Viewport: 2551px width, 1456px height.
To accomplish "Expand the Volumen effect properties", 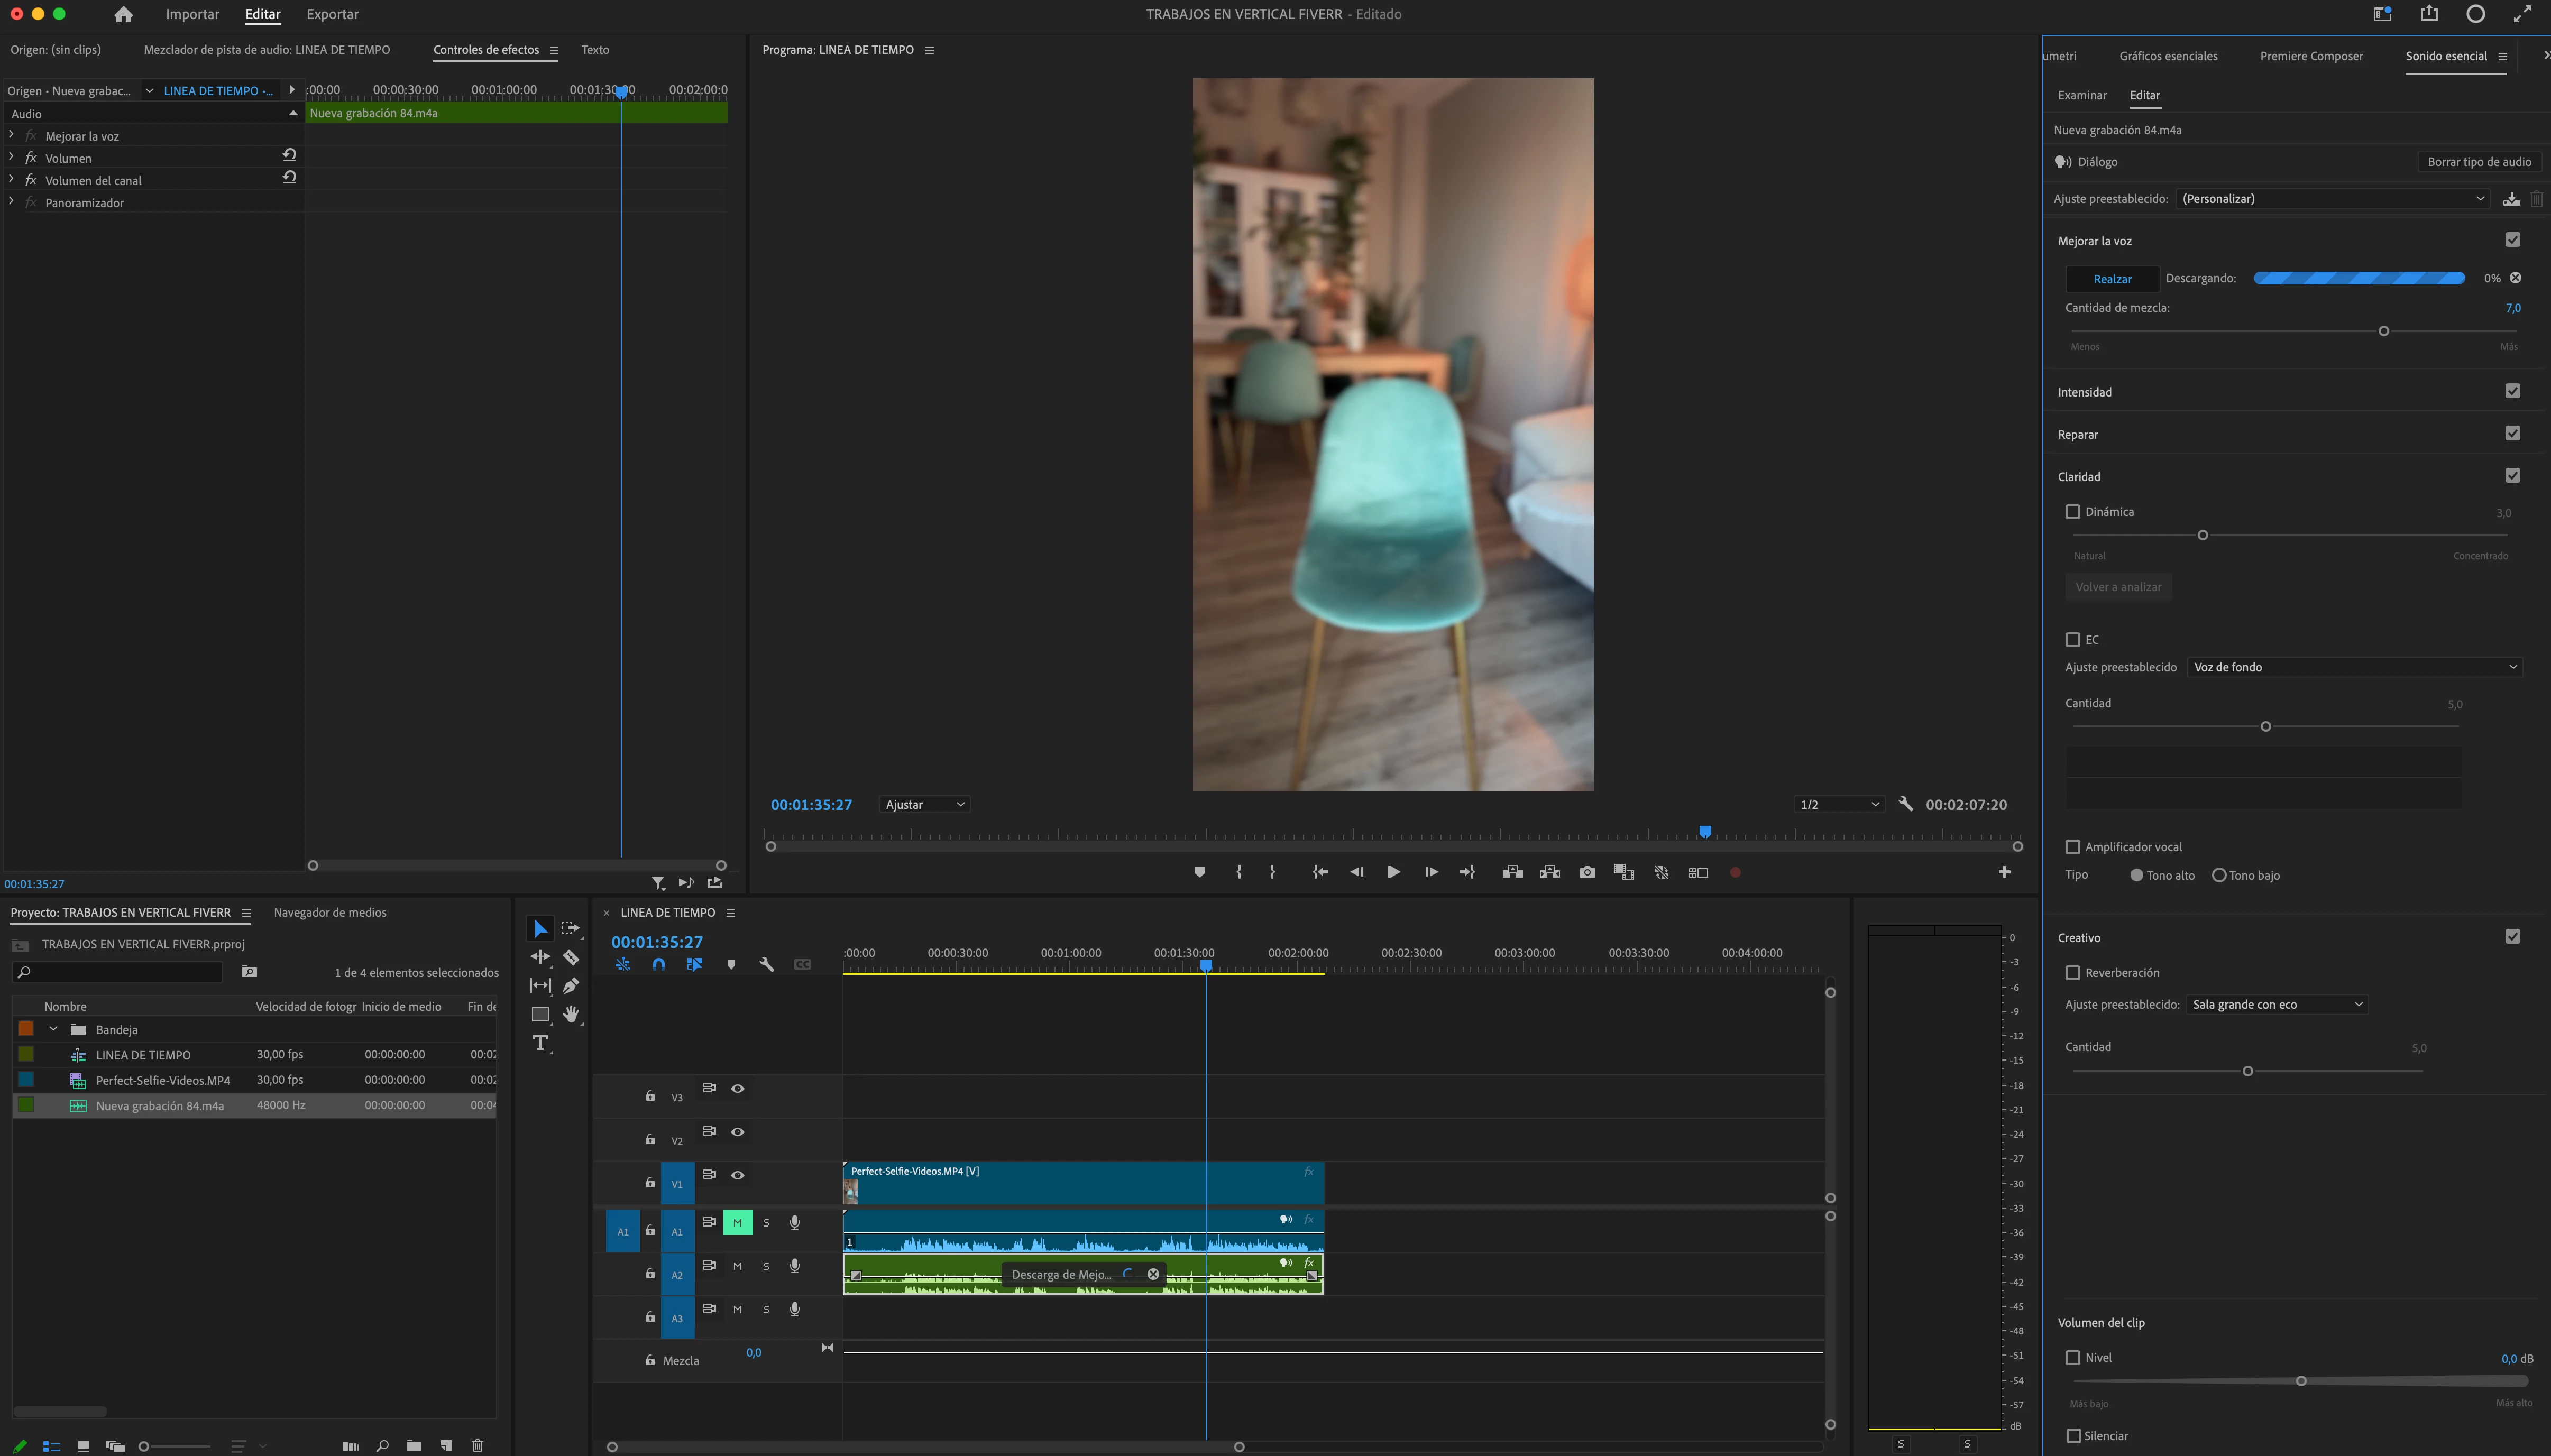I will click(11, 158).
